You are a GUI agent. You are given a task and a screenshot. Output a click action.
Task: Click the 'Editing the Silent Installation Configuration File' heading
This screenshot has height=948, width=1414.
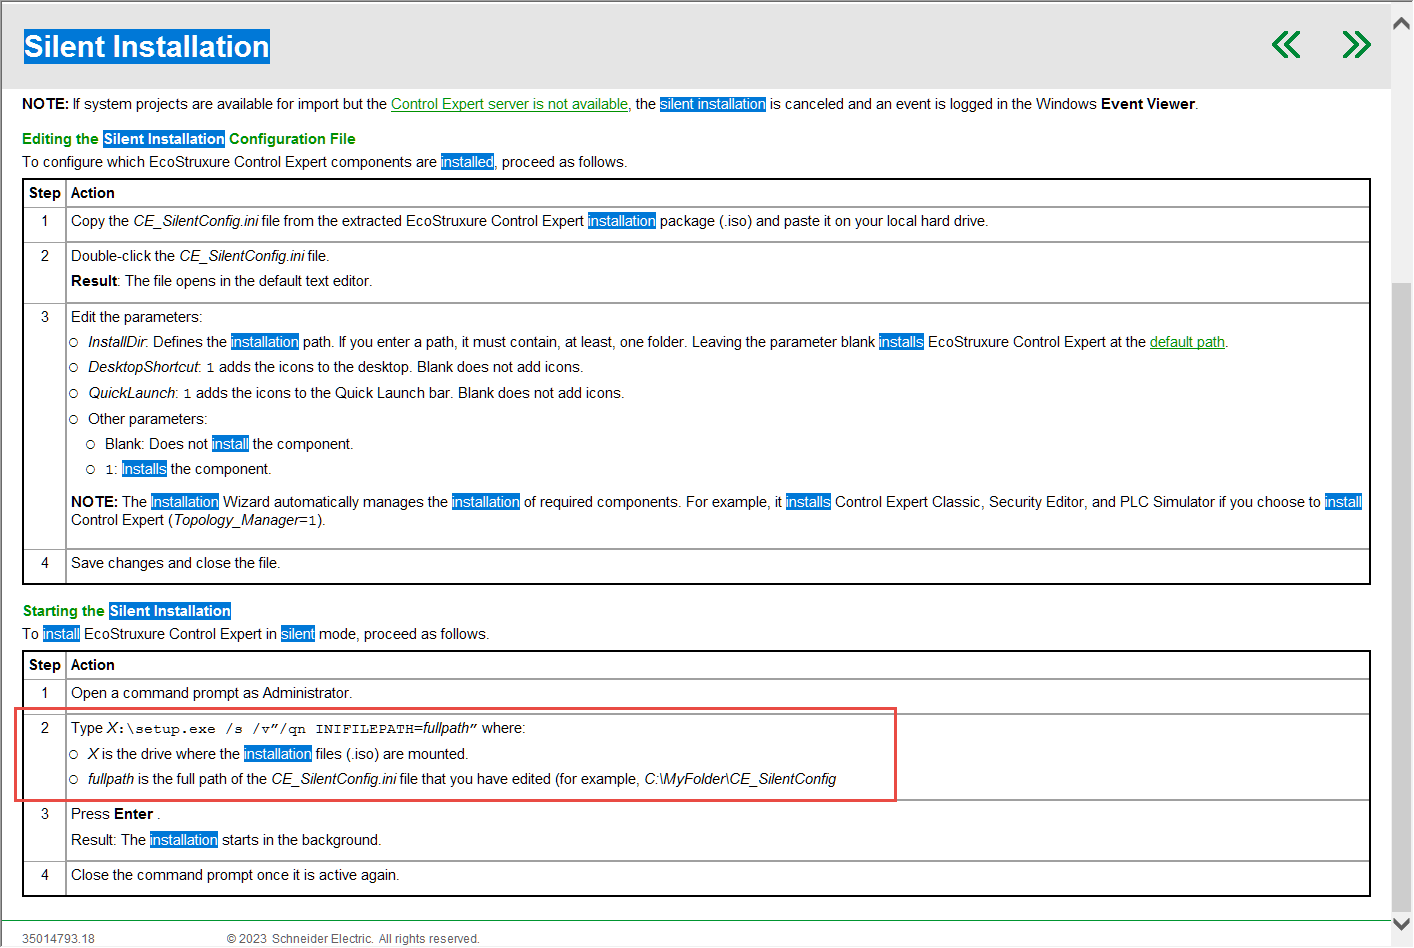tap(189, 139)
